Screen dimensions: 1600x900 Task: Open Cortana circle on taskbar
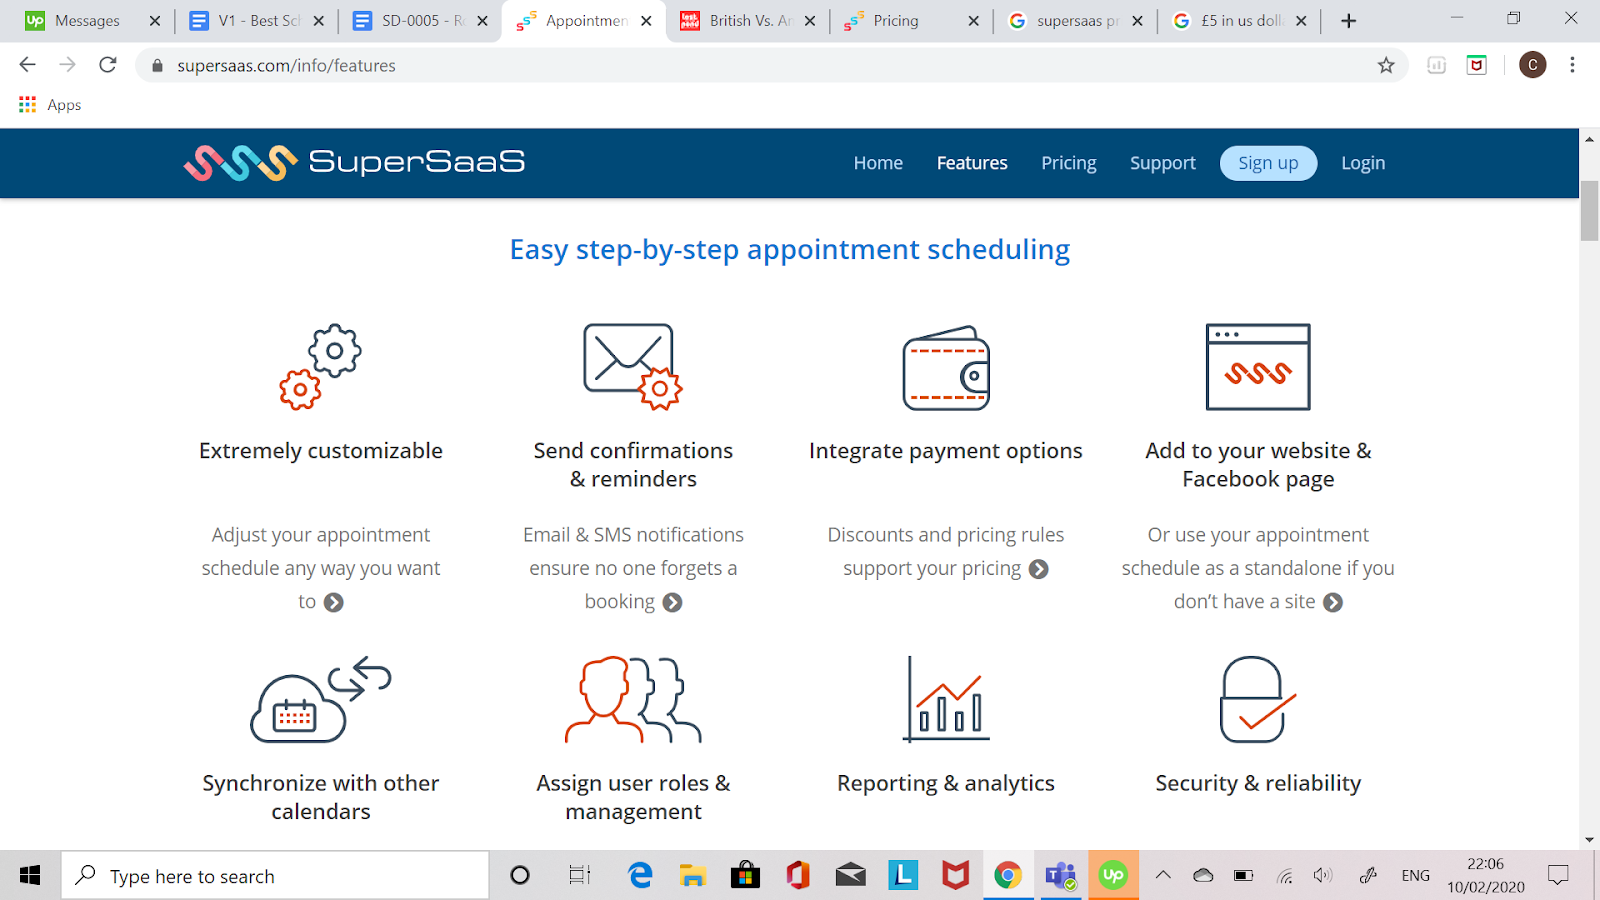(520, 876)
